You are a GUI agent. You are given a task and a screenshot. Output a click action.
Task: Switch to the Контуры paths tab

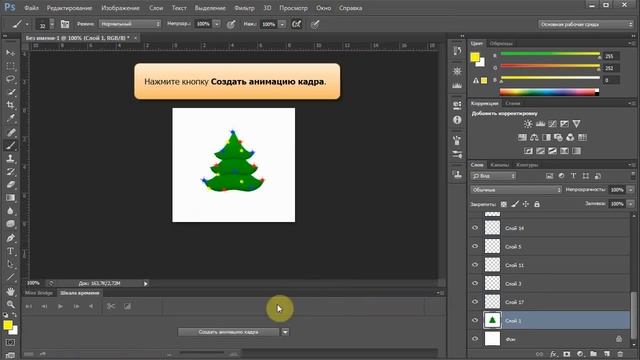527,165
